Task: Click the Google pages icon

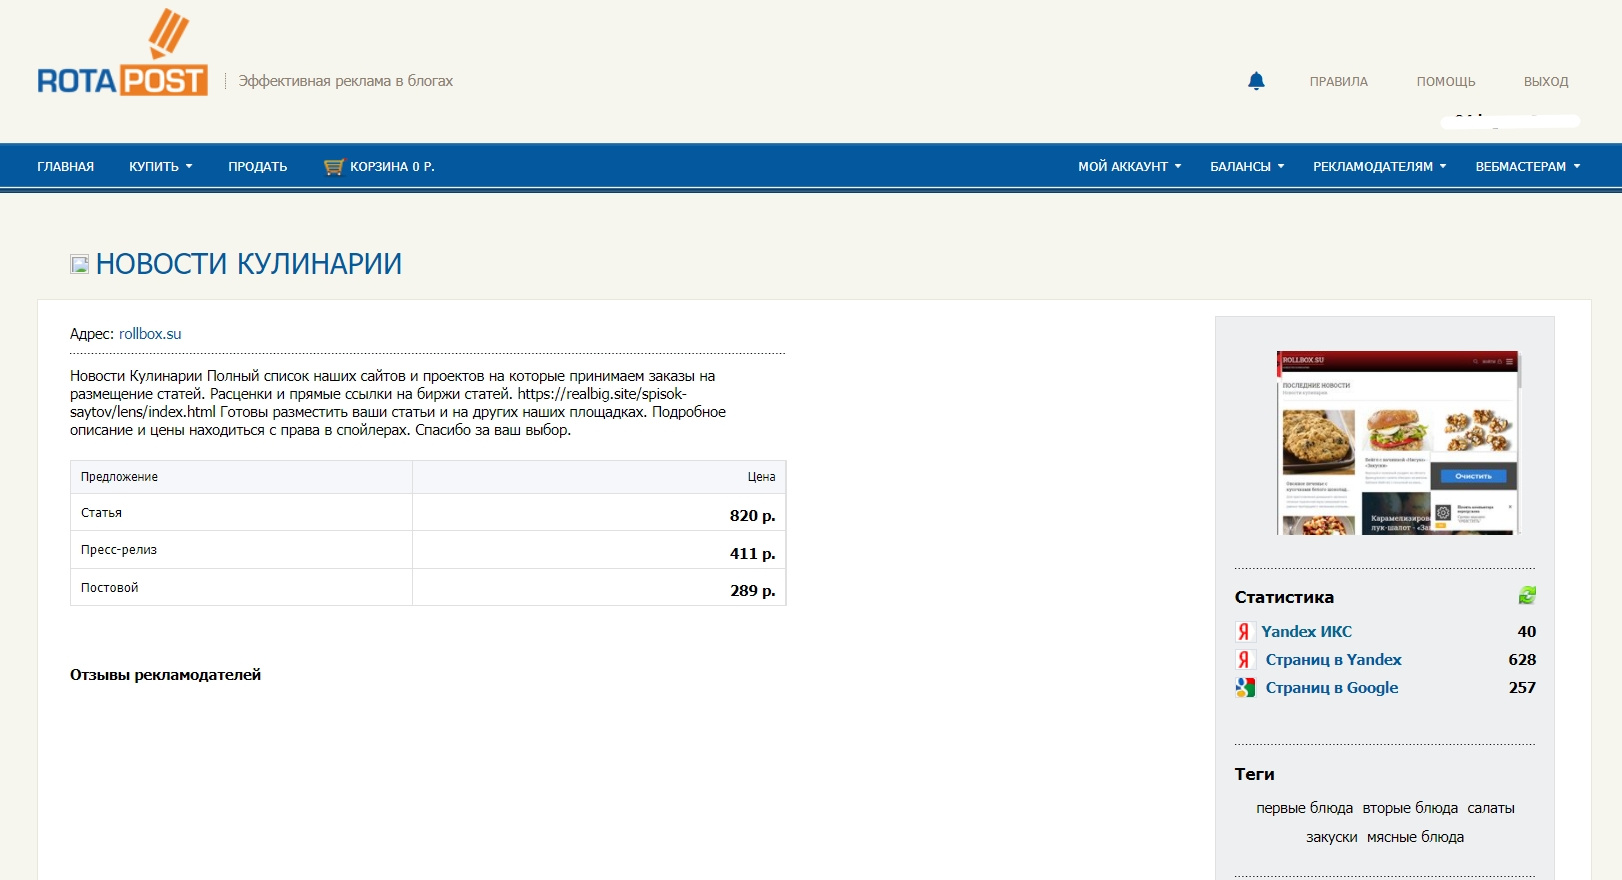Action: tap(1244, 688)
